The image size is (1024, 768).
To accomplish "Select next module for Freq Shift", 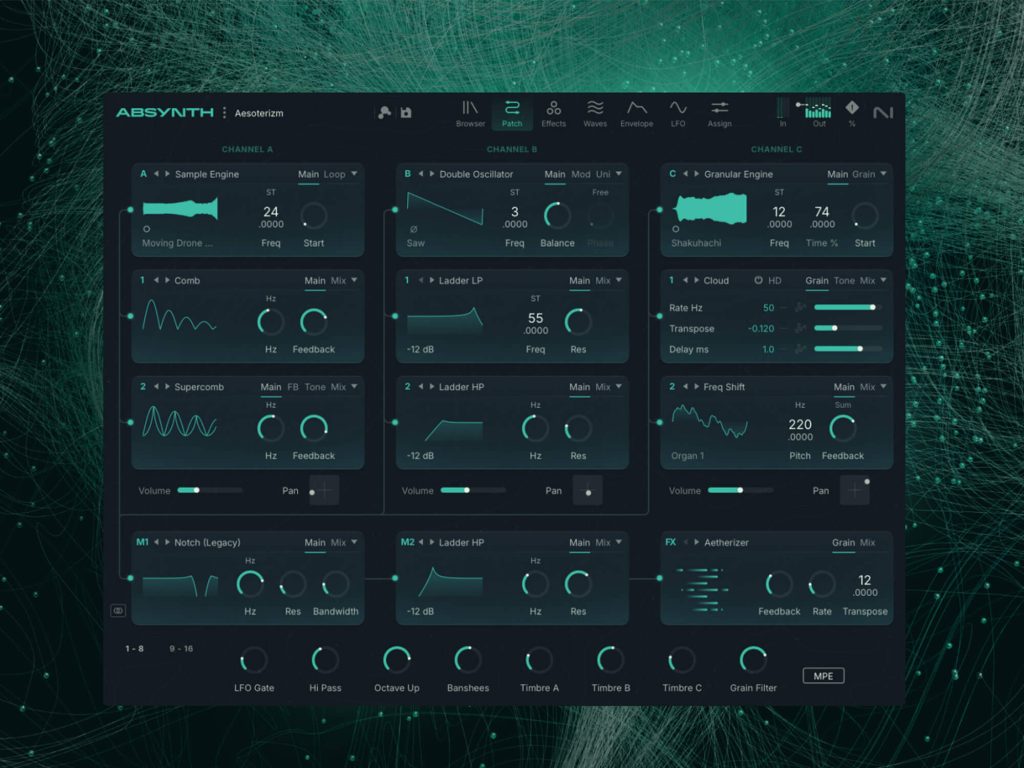I will (x=696, y=387).
